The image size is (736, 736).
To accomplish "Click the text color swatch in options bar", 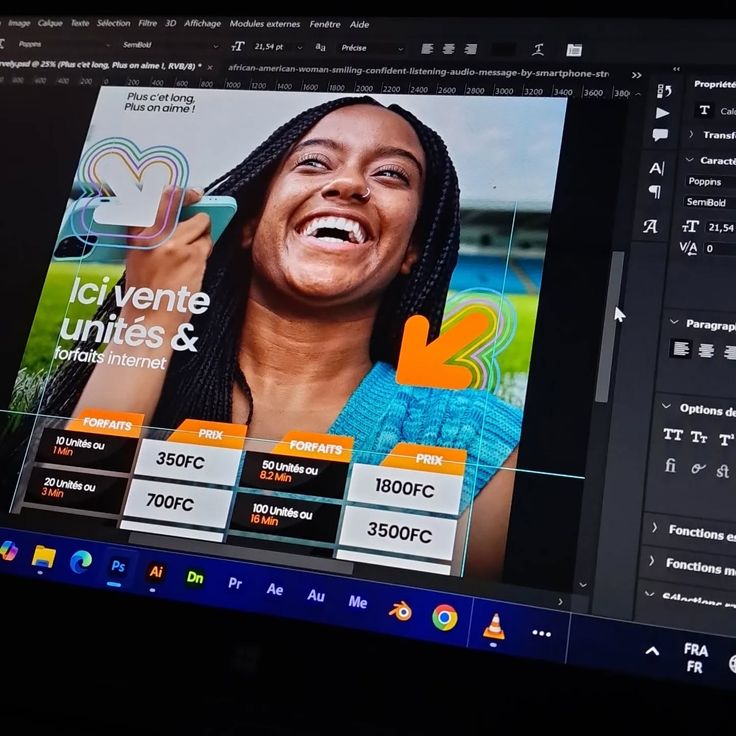I will (503, 49).
